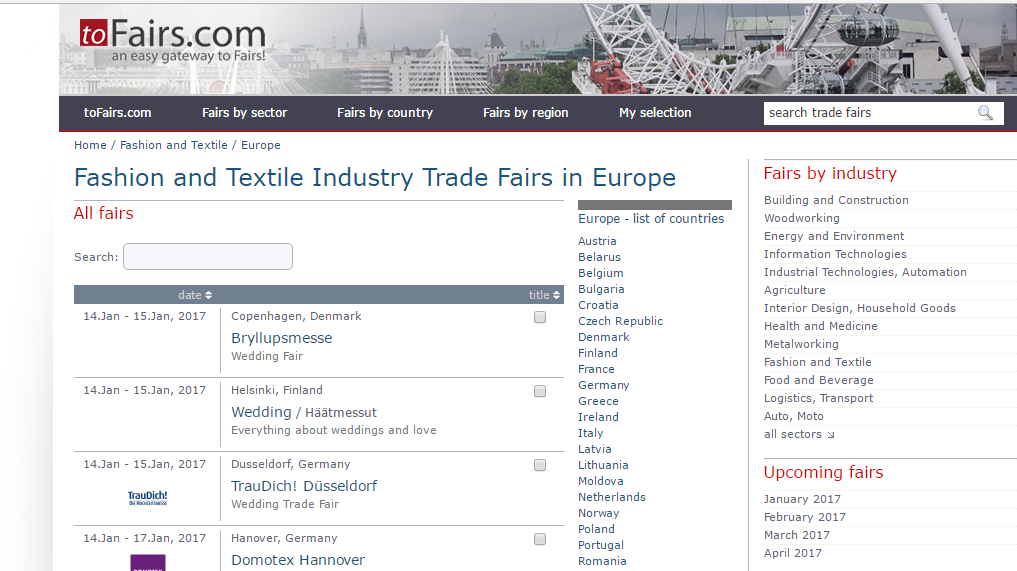This screenshot has height=571, width=1017.
Task: Open Fashion and Textile sidebar link
Action: (x=817, y=362)
